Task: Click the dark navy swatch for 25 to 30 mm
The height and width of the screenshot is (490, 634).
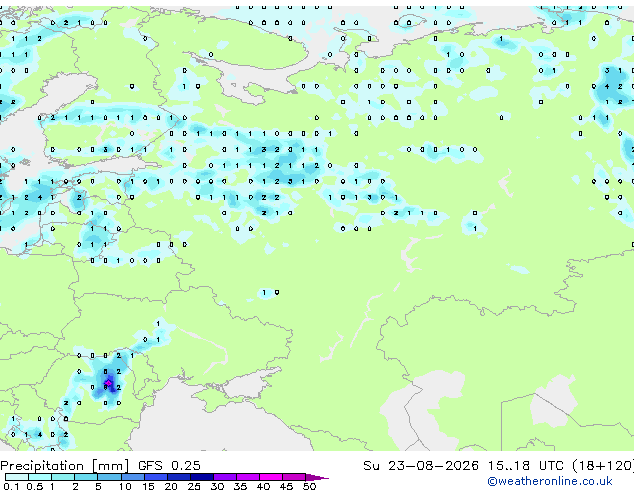Action: pos(202,477)
